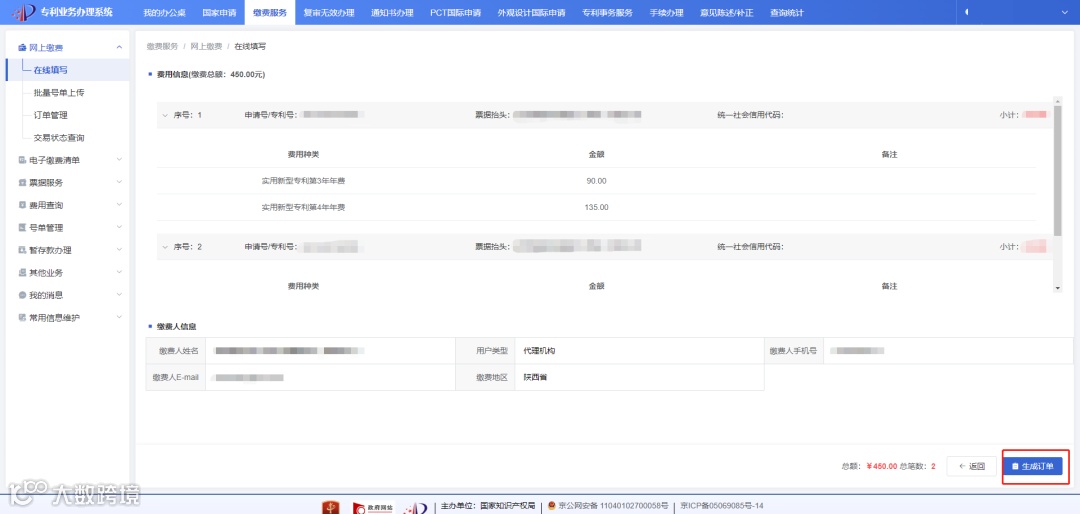
Task: Click the 电子缴费清单 sidebar icon
Action: point(22,160)
